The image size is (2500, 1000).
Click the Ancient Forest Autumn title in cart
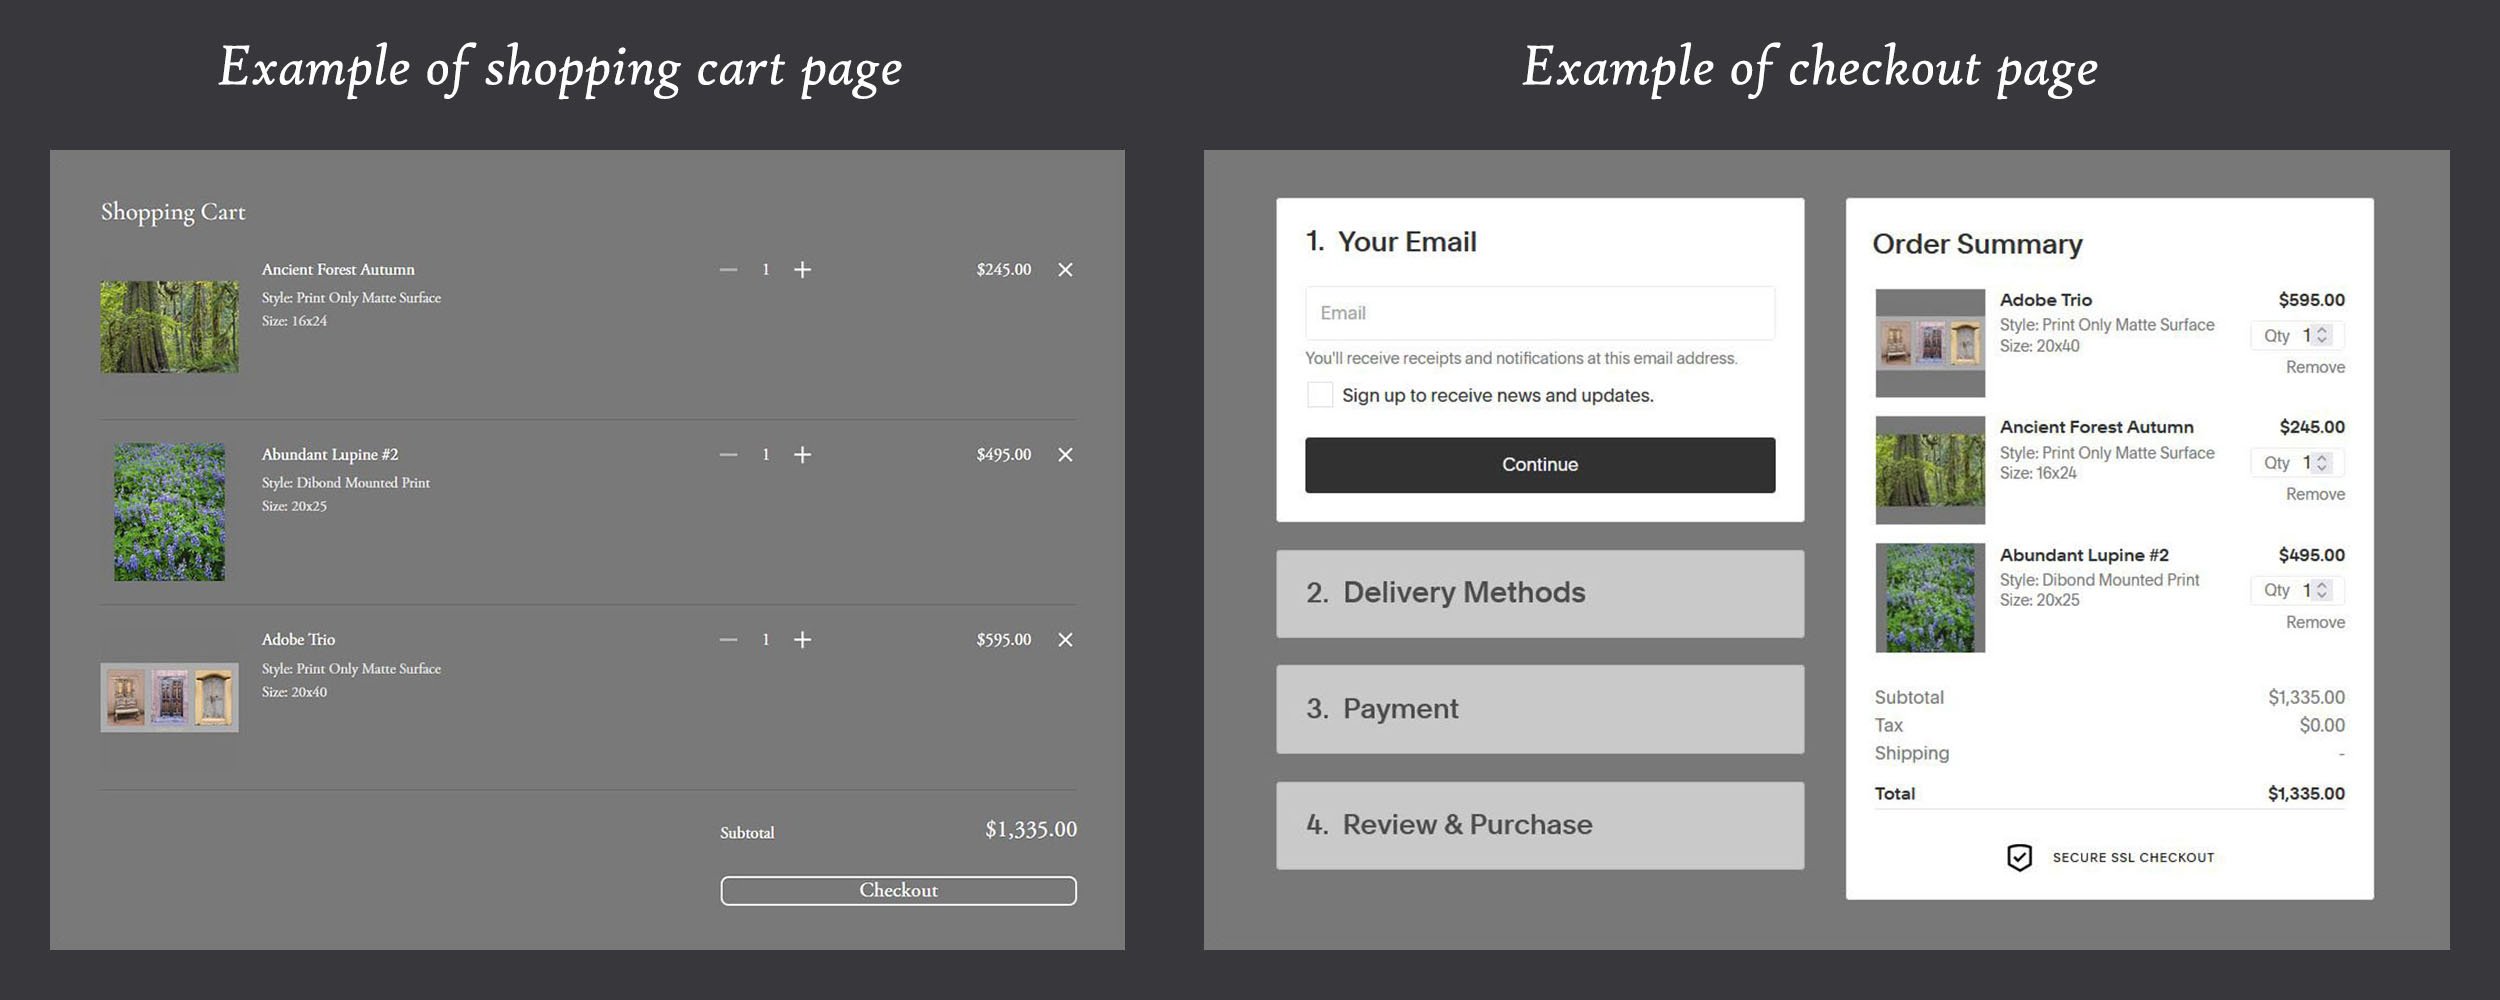point(338,270)
